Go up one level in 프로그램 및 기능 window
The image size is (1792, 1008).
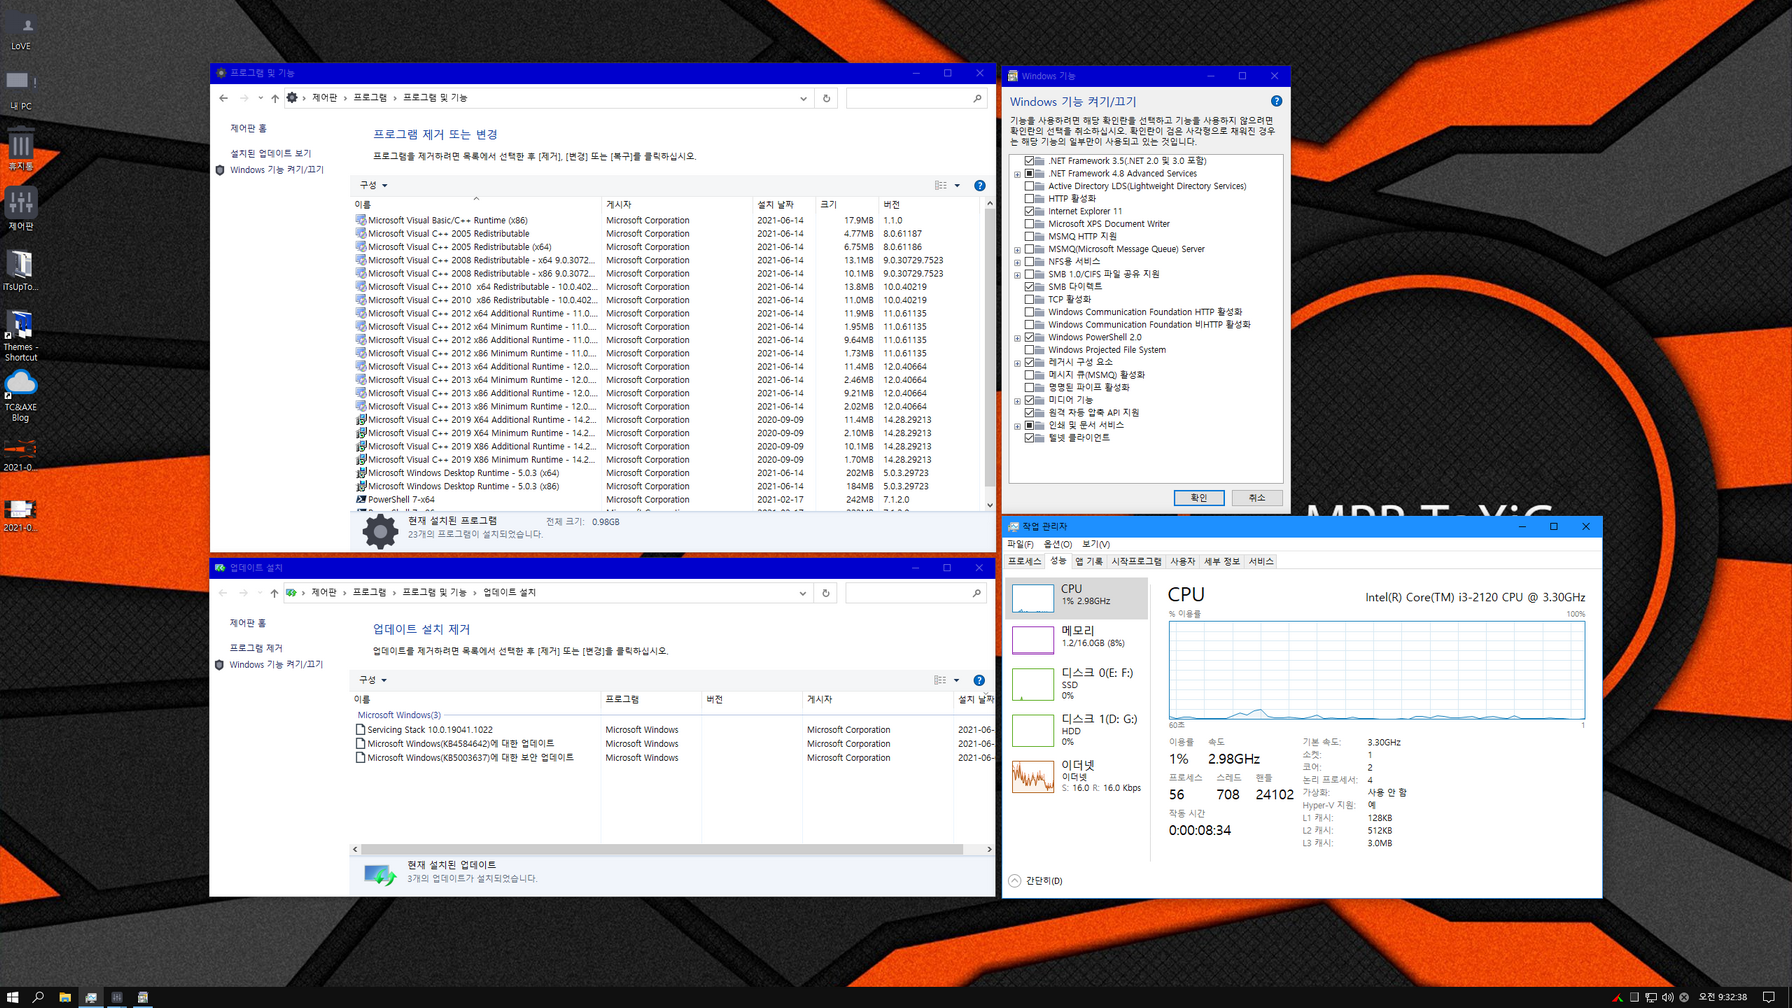point(275,98)
